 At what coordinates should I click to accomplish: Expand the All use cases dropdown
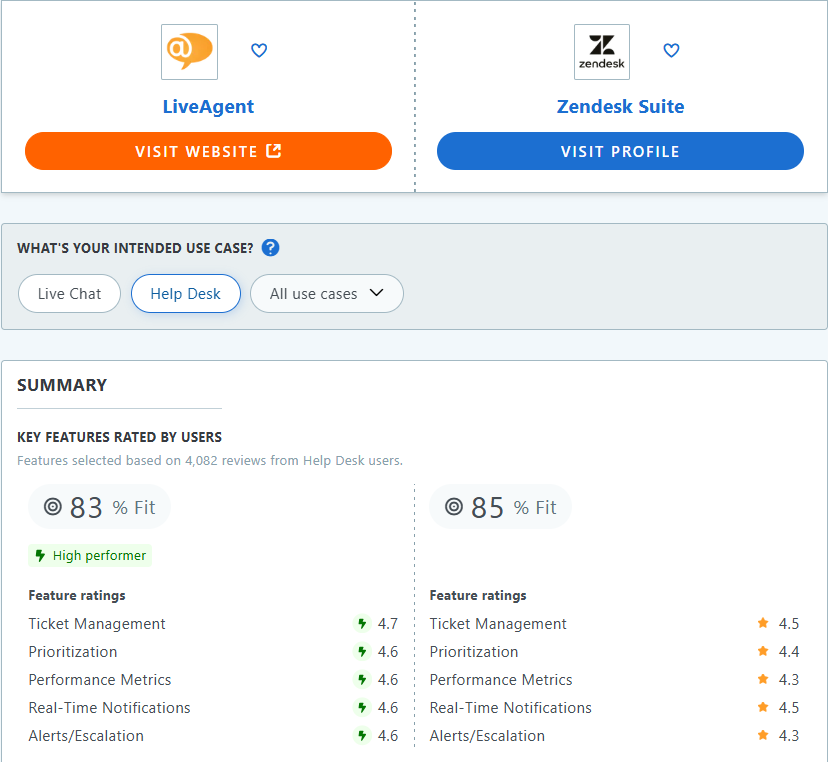[326, 293]
